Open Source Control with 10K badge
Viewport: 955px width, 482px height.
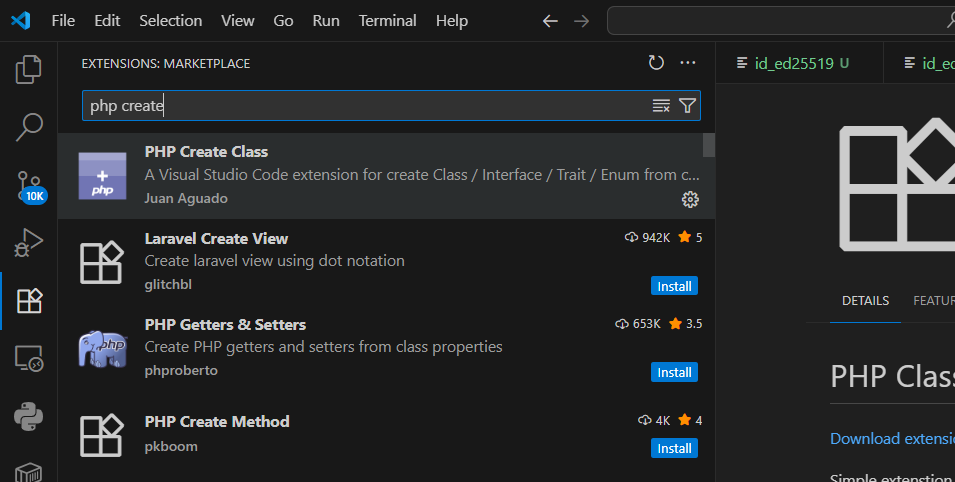click(x=29, y=186)
